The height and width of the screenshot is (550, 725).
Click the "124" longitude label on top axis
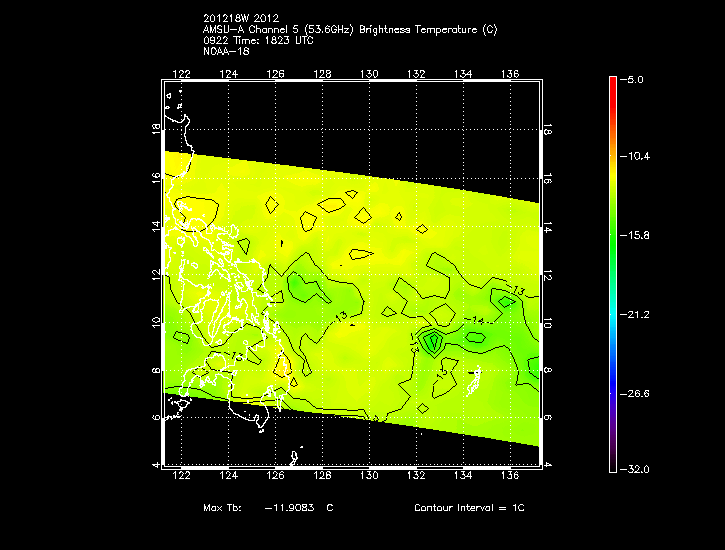(228, 74)
